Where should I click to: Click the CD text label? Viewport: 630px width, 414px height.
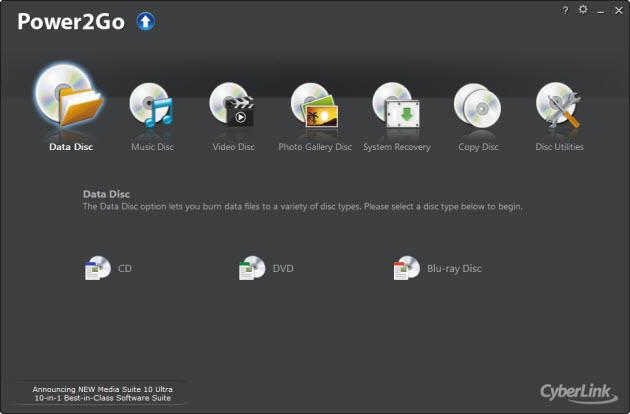[125, 268]
